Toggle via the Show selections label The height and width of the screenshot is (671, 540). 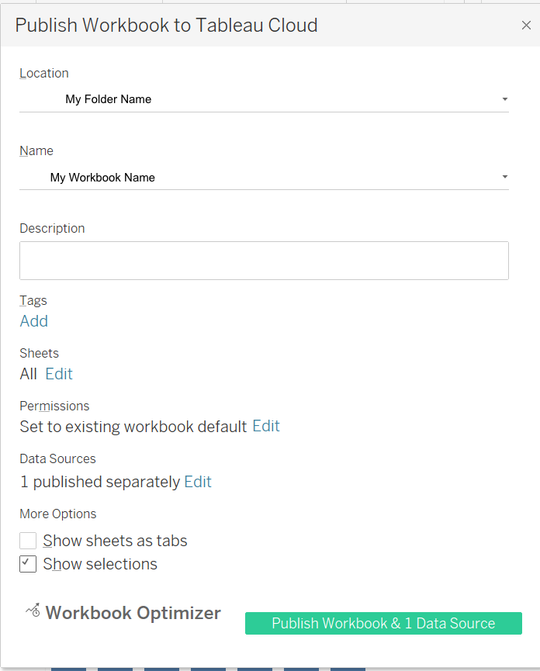100,564
